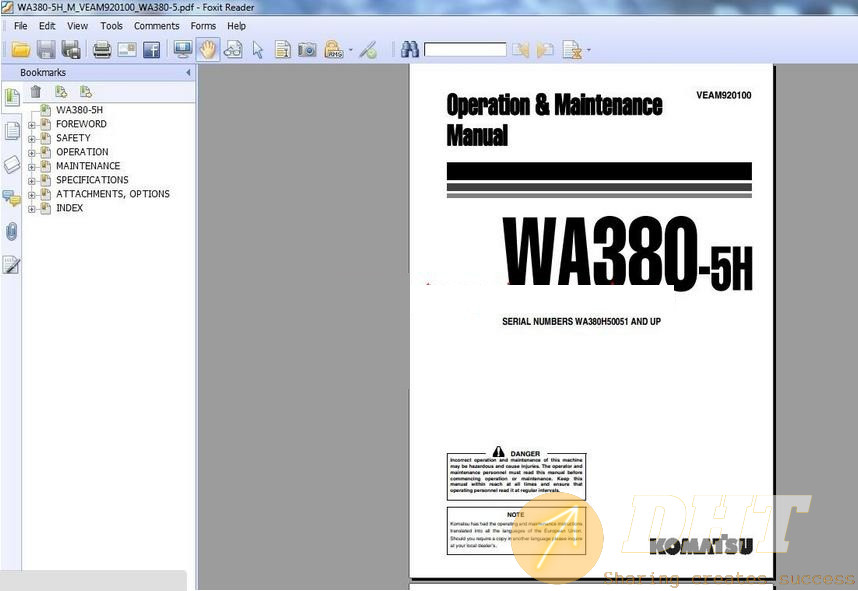The width and height of the screenshot is (858, 591).
Task: Select the arrow Select Annotation tool
Action: click(258, 50)
